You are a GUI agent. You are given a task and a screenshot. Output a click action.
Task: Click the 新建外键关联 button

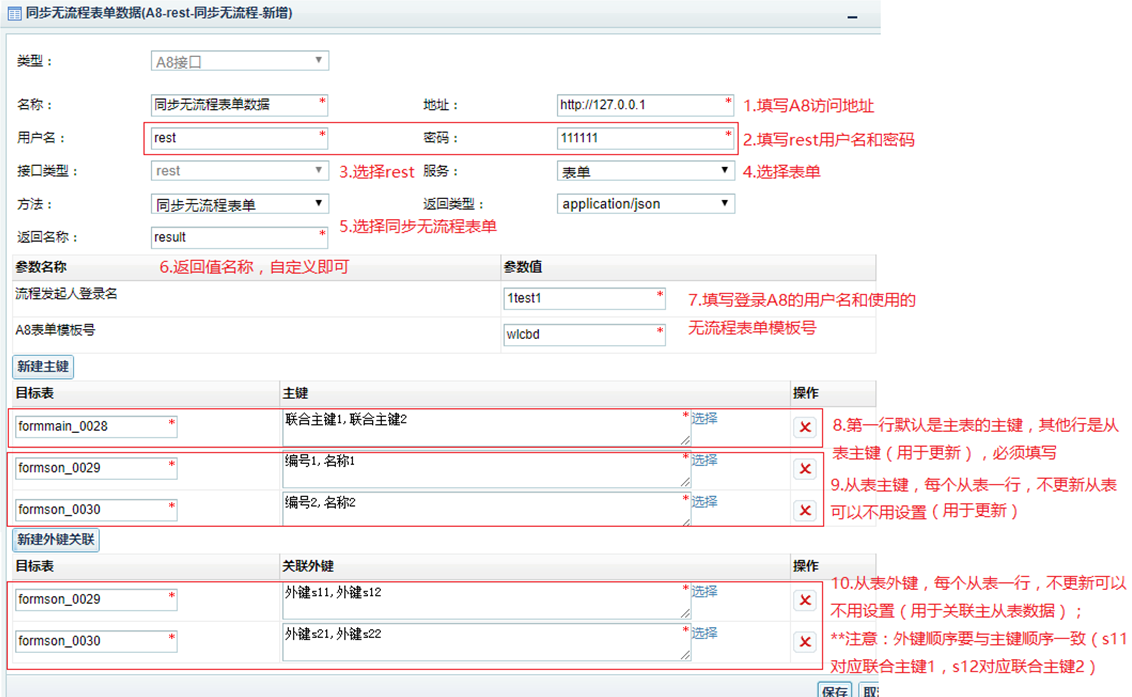(57, 540)
